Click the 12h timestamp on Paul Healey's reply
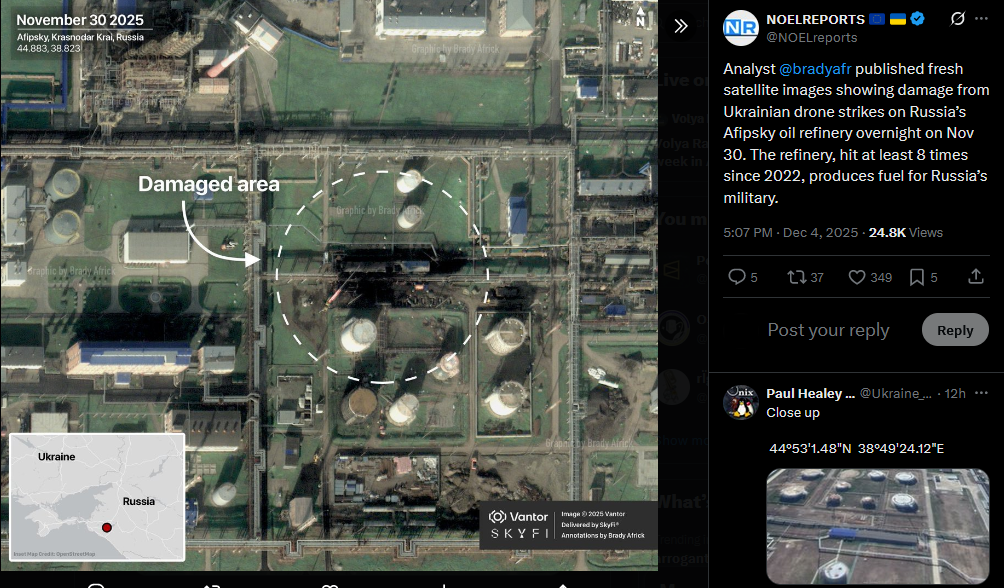This screenshot has height=588, width=1004. point(955,393)
